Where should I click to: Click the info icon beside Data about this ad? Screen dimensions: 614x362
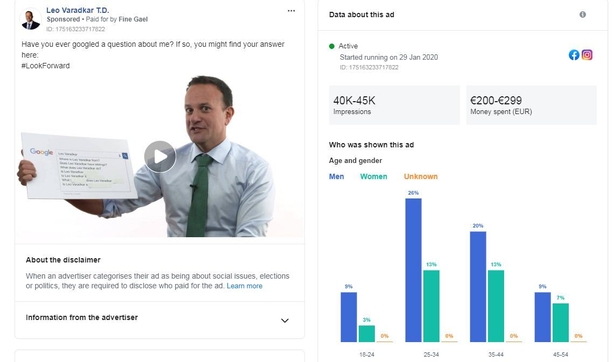coord(582,14)
